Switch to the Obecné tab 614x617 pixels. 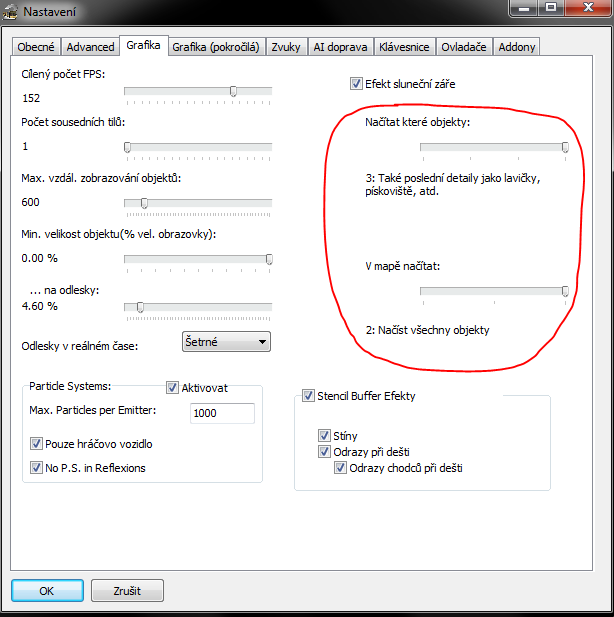37,47
